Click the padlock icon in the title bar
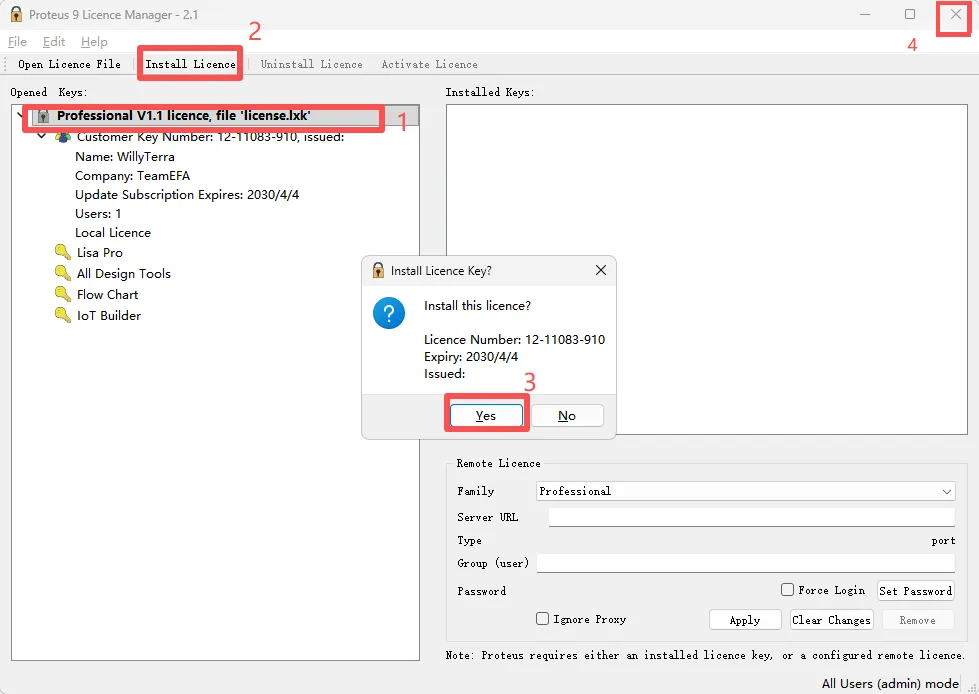 point(16,14)
